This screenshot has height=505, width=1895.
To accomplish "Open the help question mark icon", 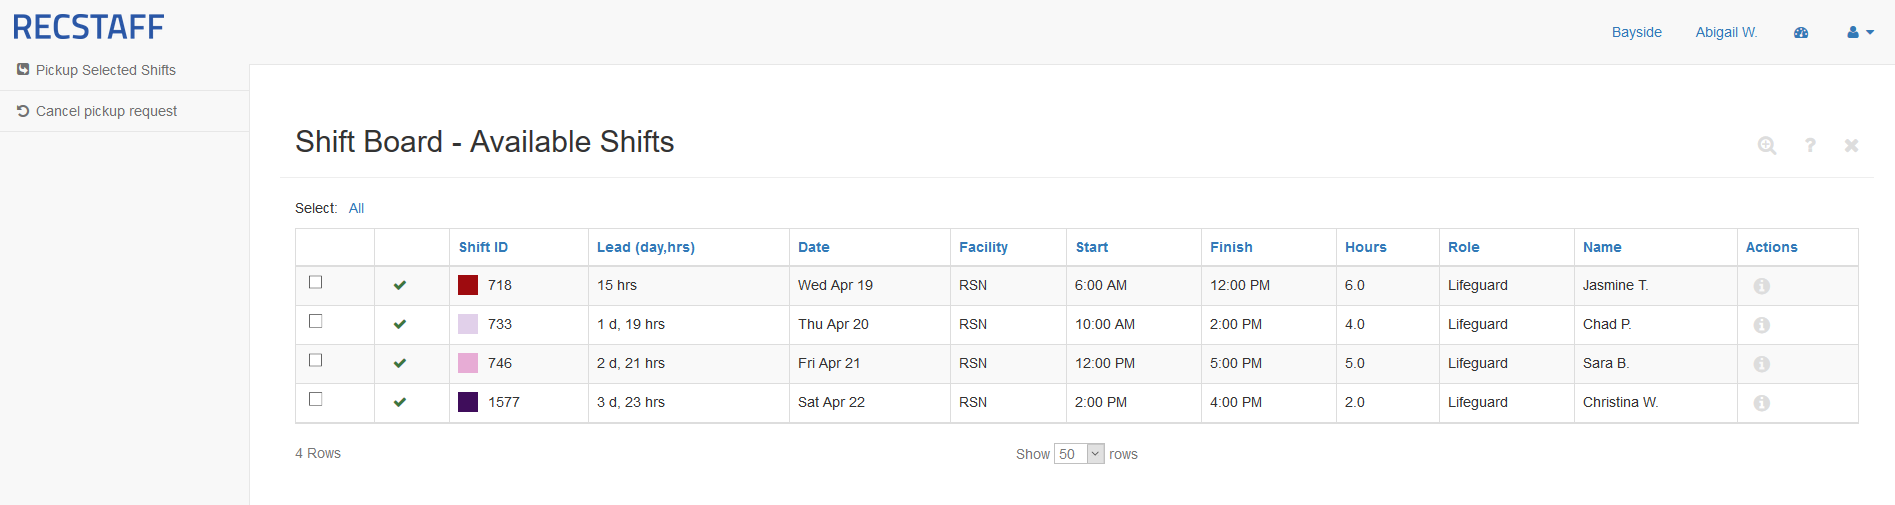I will [1810, 145].
